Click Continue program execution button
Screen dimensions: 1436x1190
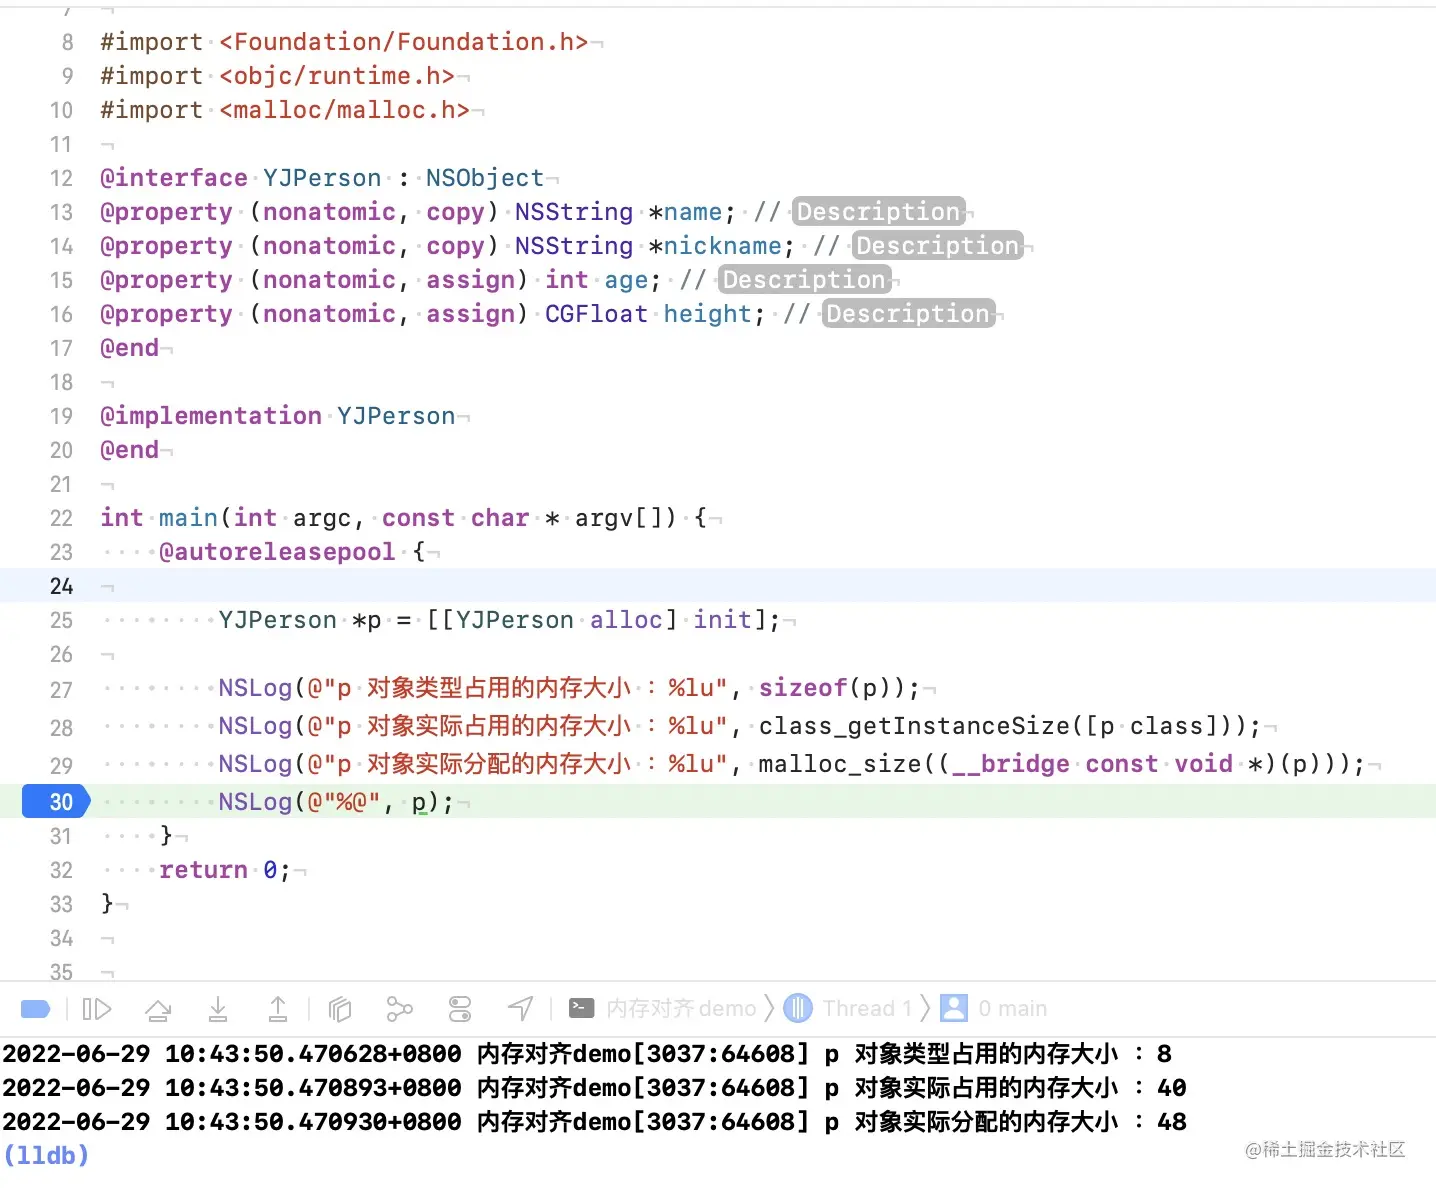97,1009
